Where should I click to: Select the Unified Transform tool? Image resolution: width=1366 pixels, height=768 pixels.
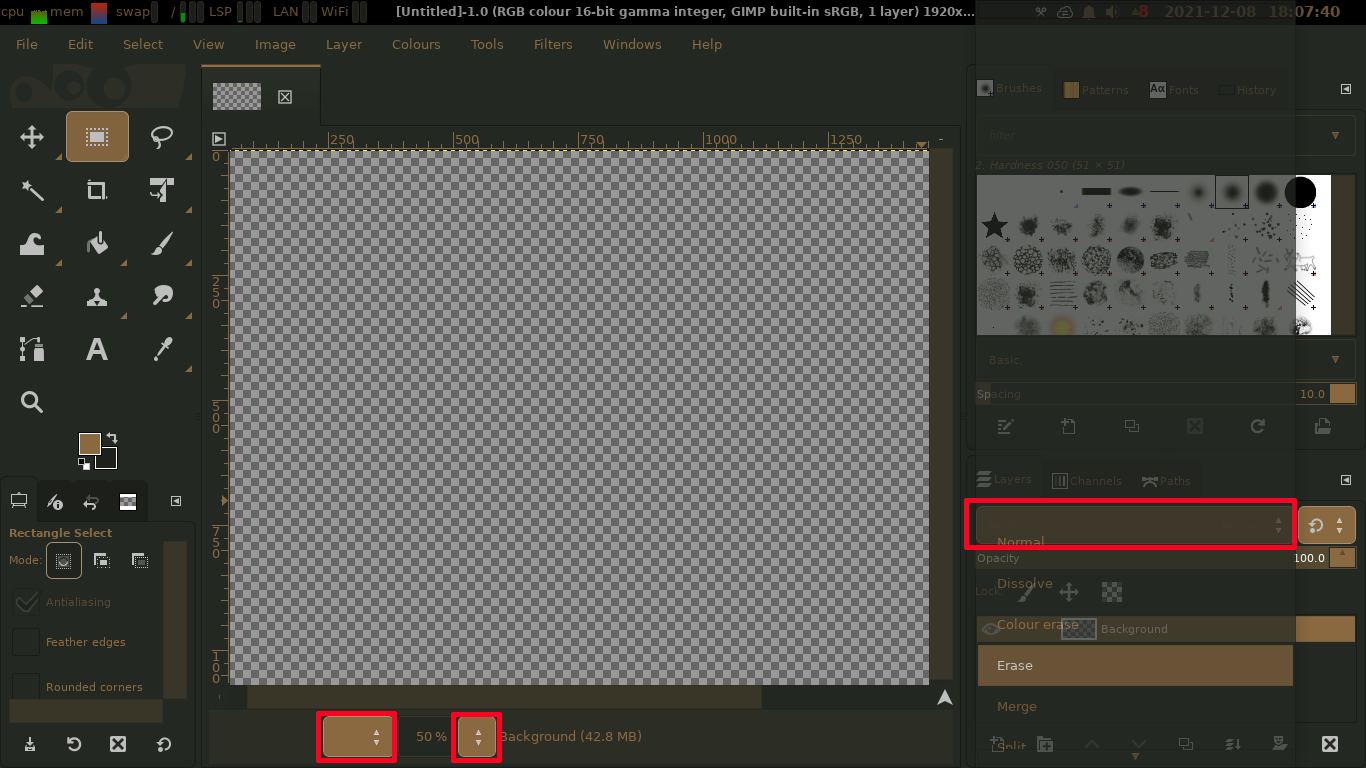[162, 190]
